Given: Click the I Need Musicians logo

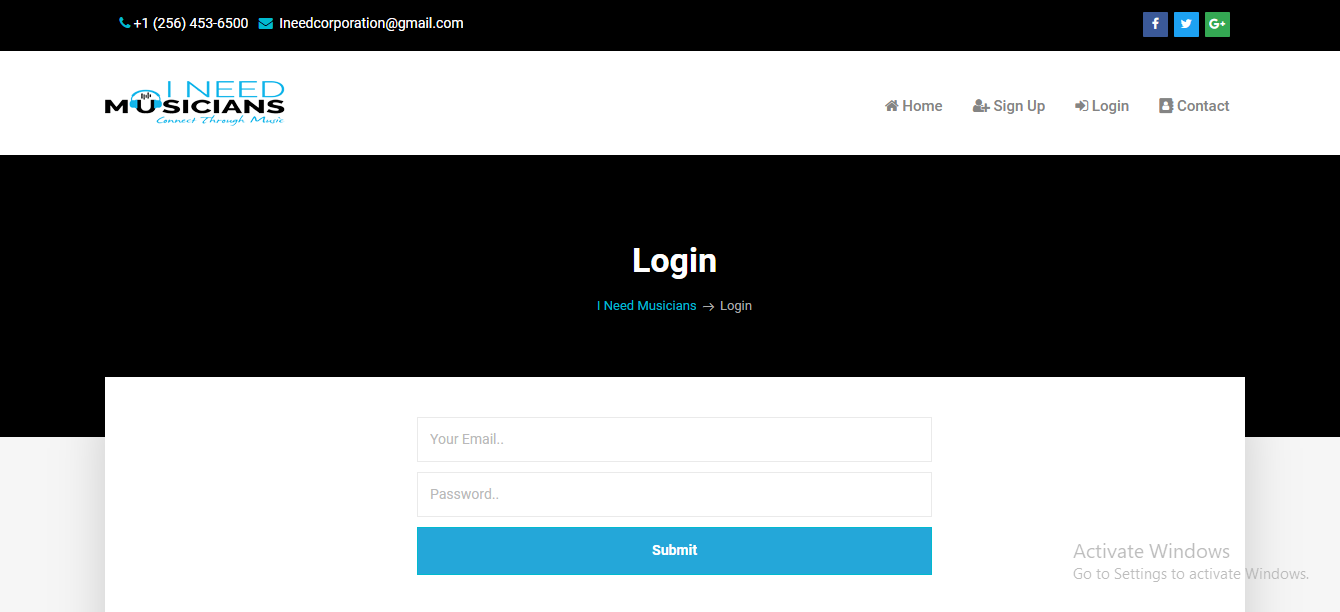Looking at the screenshot, I should pos(195,103).
